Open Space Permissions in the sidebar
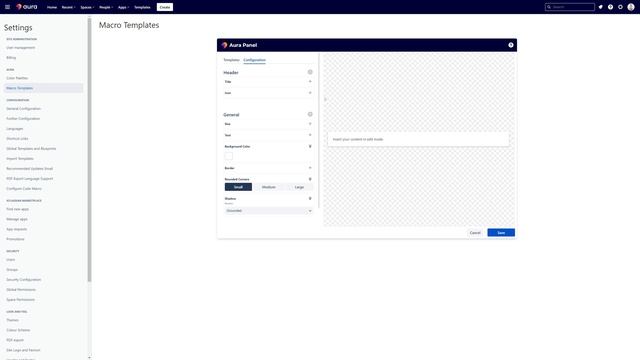 coord(20,300)
